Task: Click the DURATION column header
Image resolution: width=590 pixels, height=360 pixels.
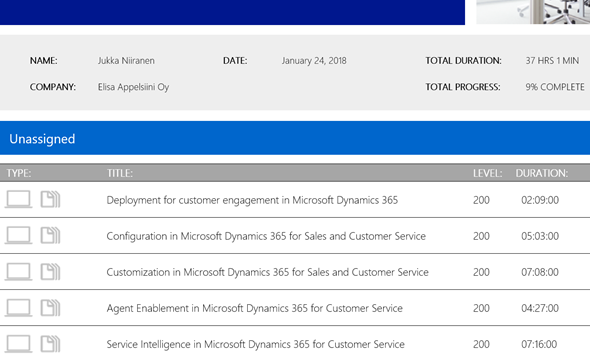Action: pos(541,173)
